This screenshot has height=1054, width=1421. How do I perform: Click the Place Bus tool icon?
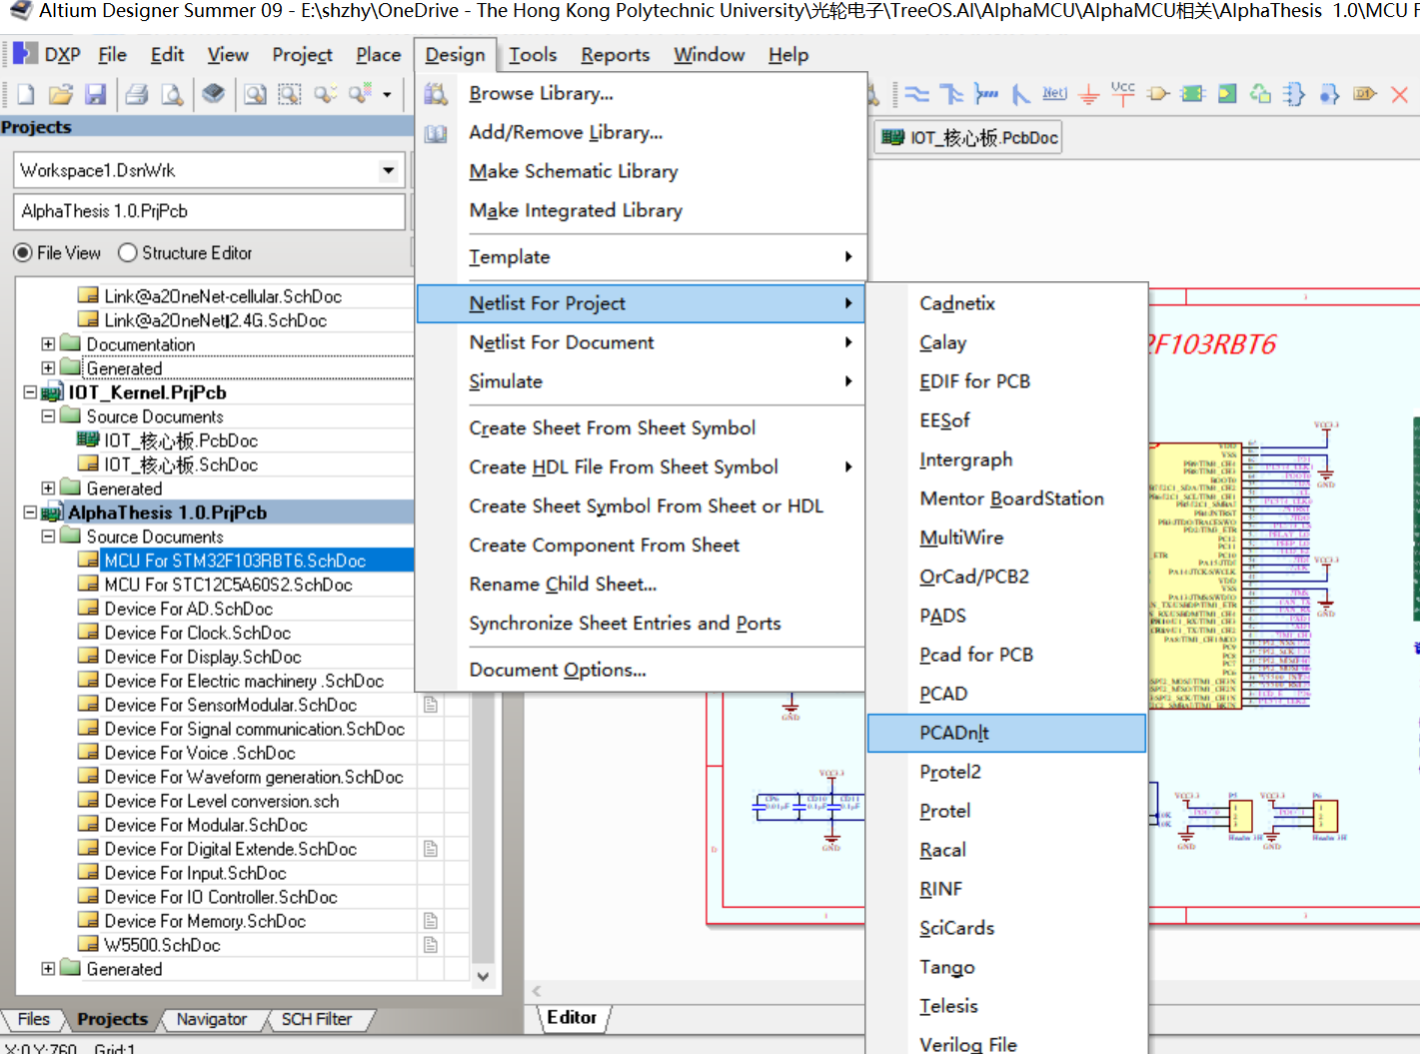951,94
